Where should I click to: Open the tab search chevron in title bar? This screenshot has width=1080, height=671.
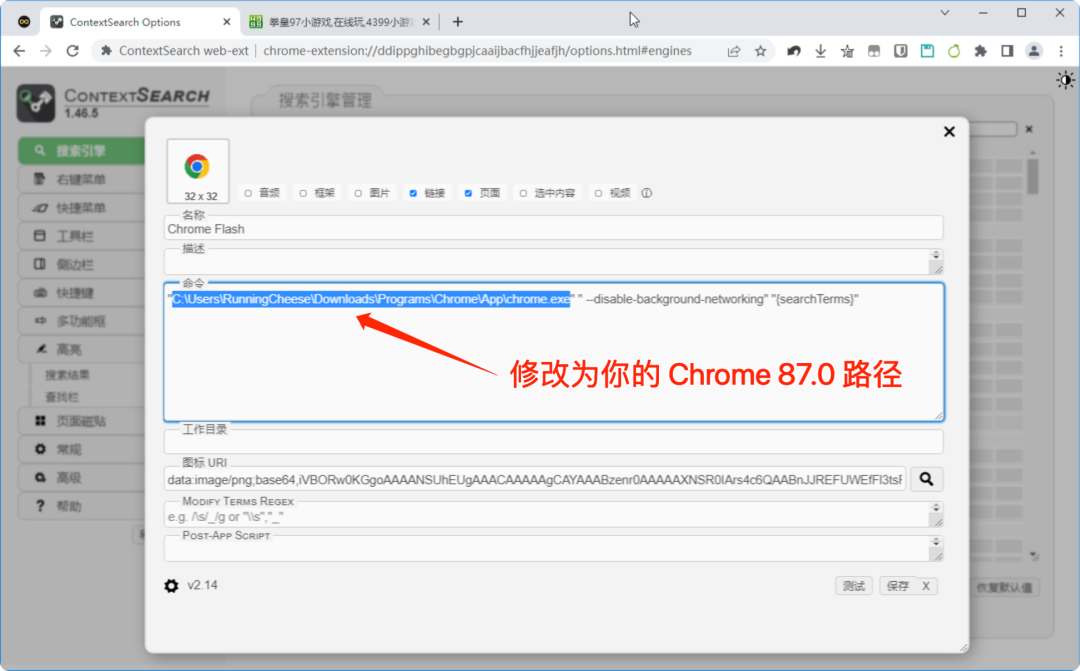coord(945,12)
